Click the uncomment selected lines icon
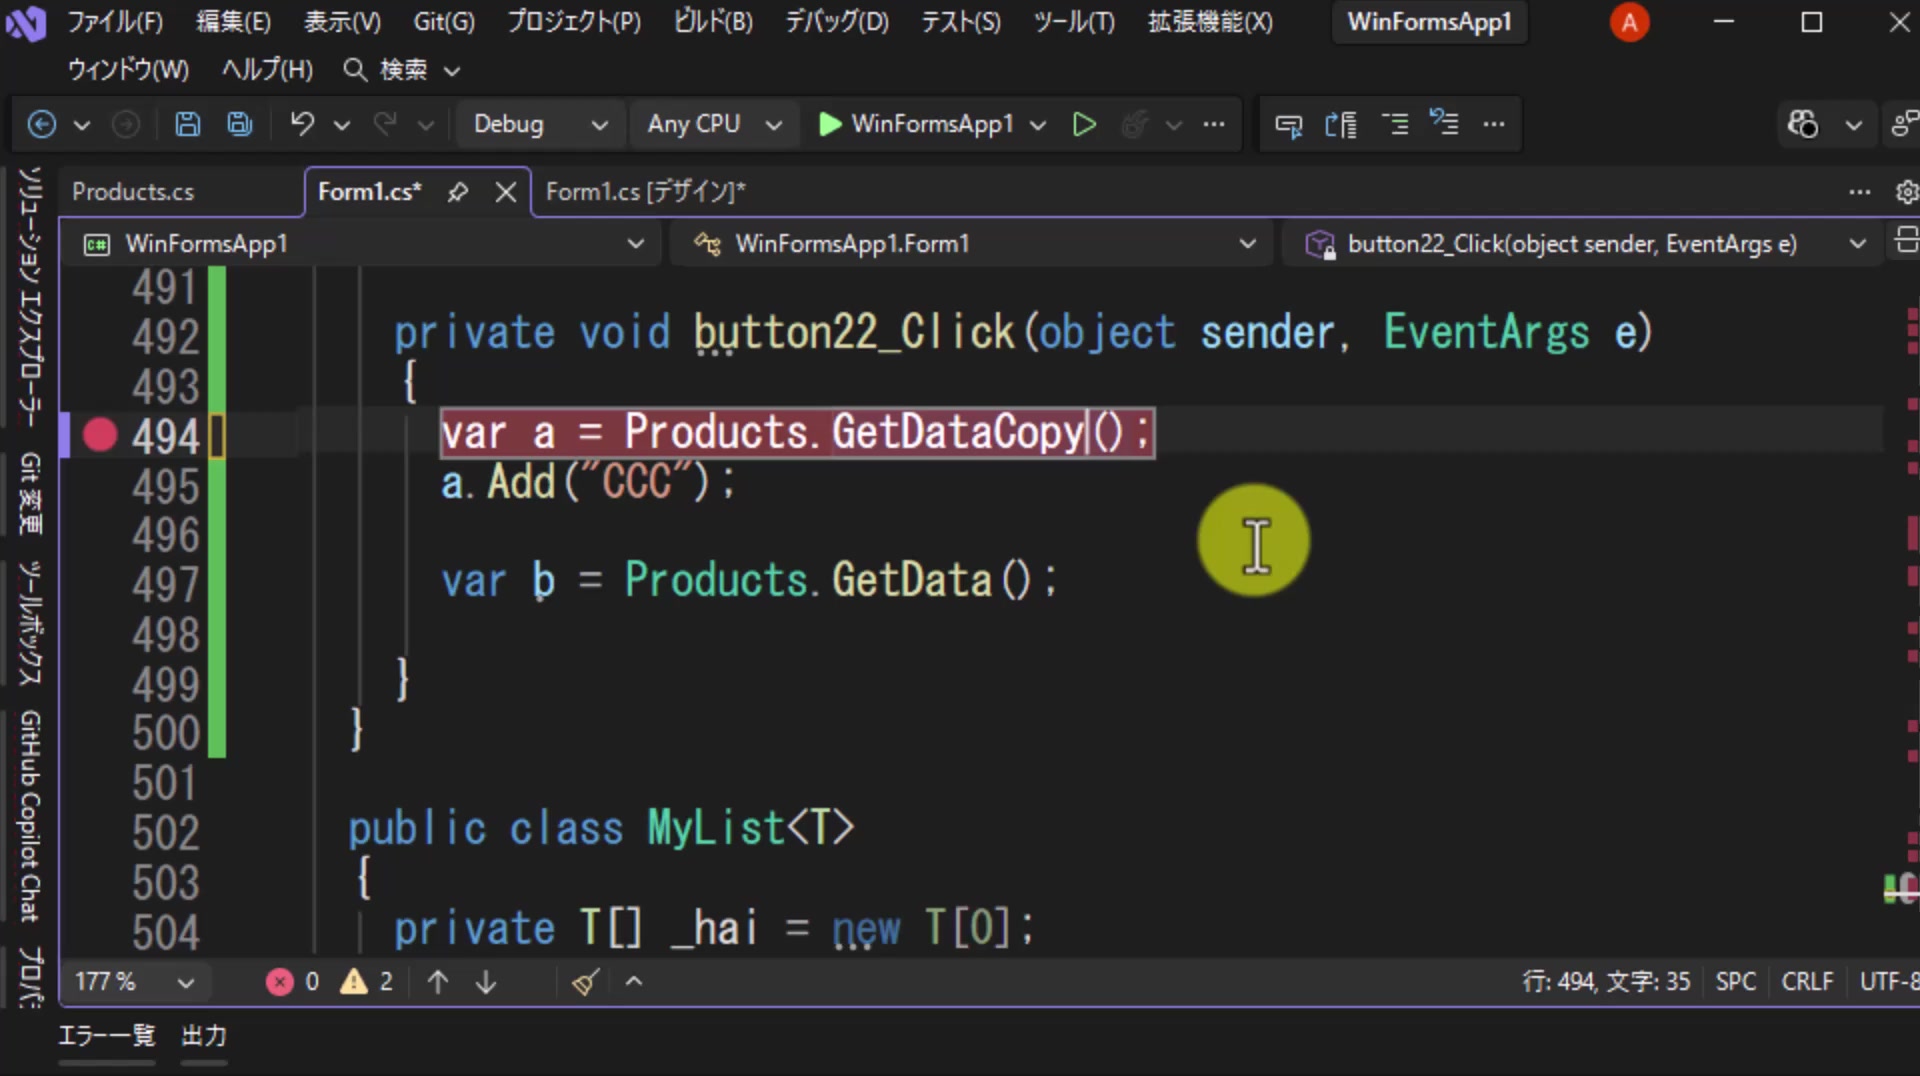Viewport: 1920px width, 1076px height. 1444,124
